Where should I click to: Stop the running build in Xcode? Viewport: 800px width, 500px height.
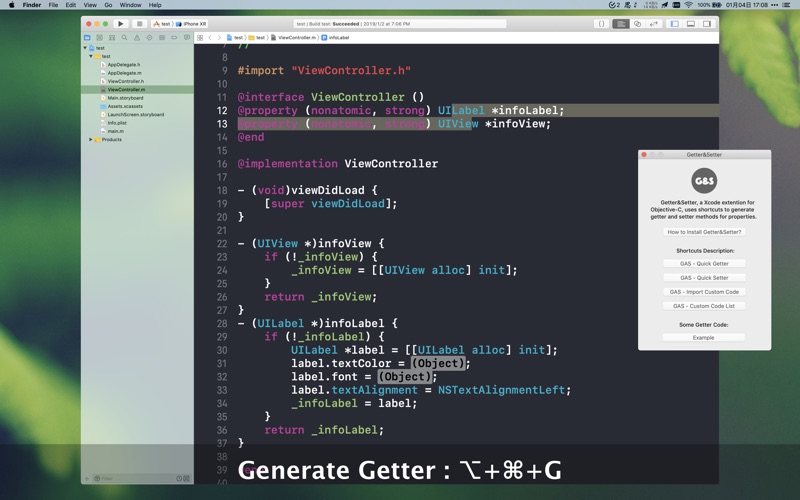click(x=139, y=23)
